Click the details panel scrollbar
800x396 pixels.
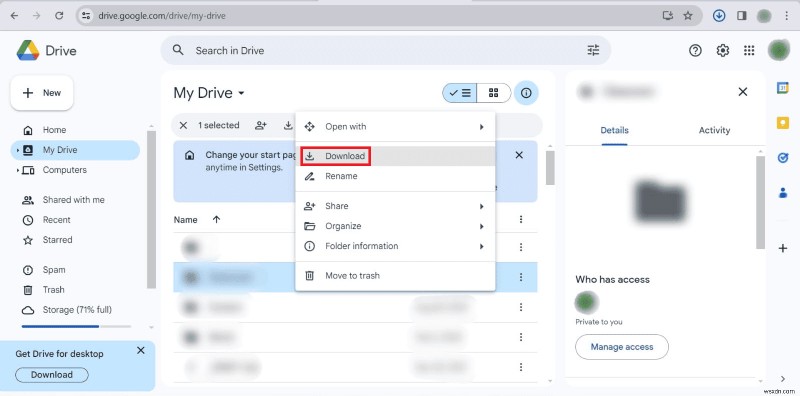pyautogui.click(x=760, y=202)
